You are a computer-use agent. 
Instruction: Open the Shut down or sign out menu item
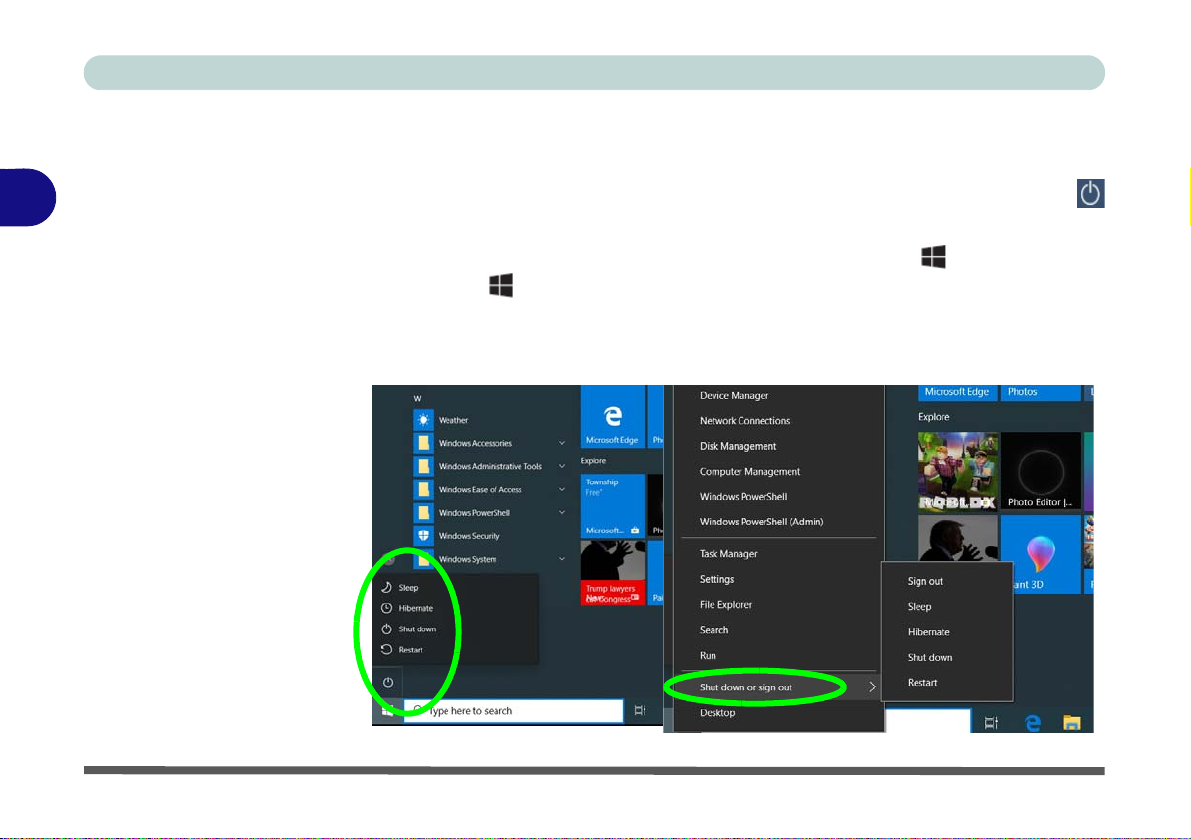[x=779, y=687]
